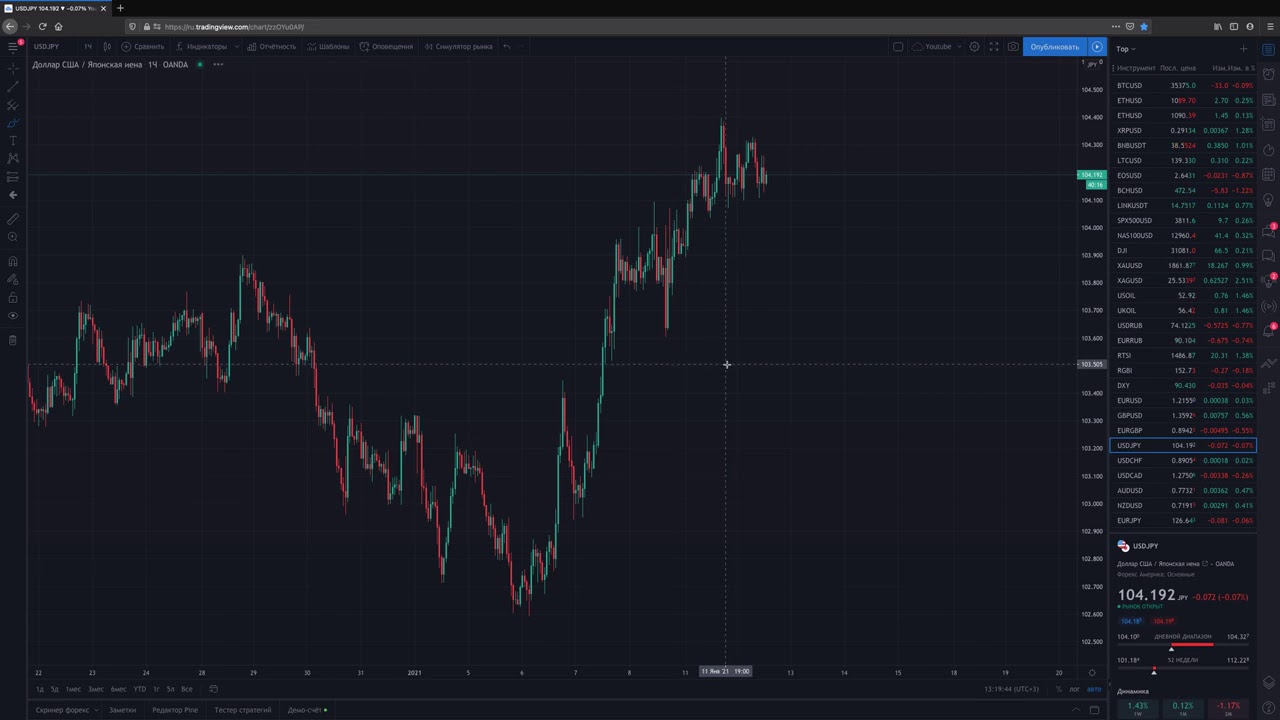The width and height of the screenshot is (1280, 720).
Task: Toggle fullscreen chart mode
Action: click(994, 46)
